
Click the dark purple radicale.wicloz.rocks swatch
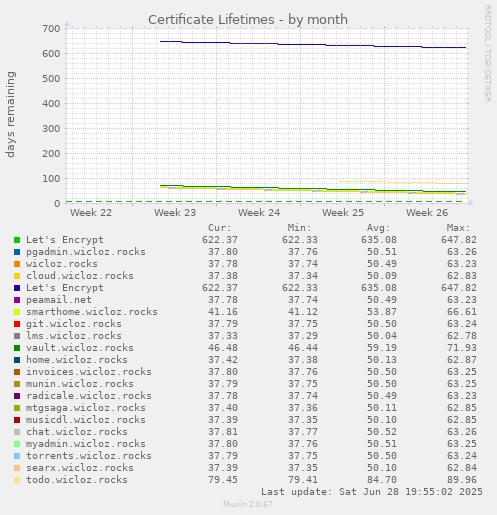(x=17, y=396)
